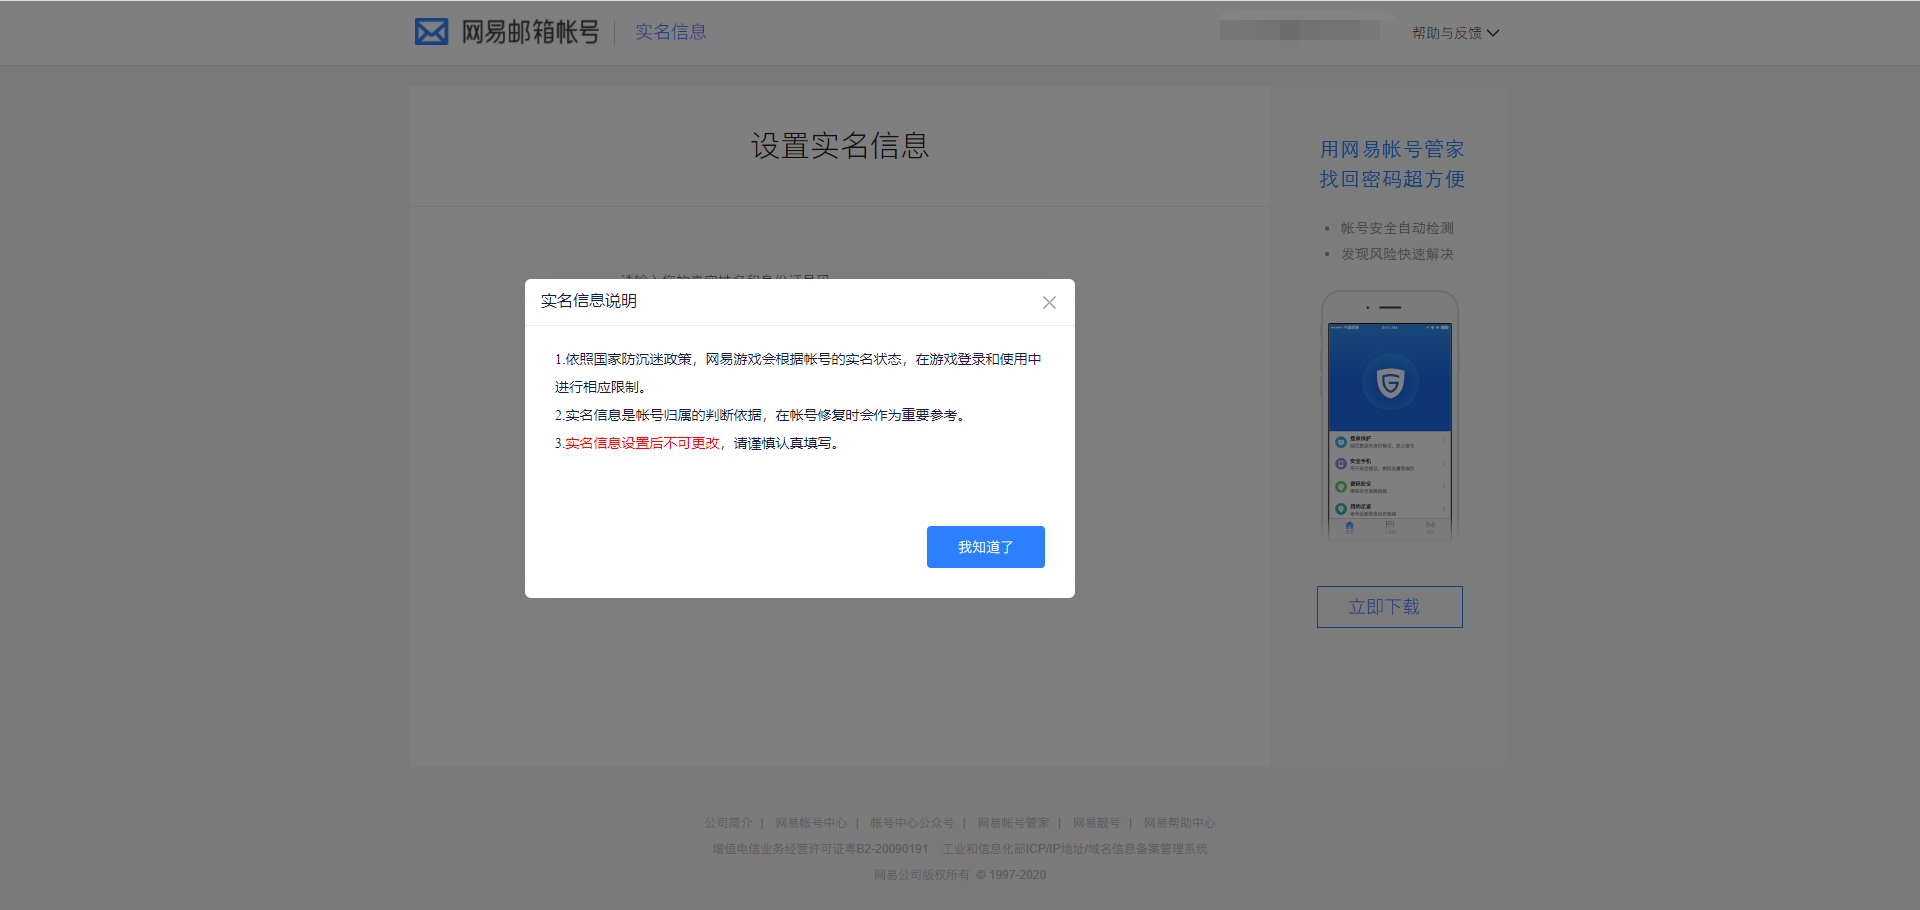Expand the 安全手机 chevron arrow

coord(1444,463)
